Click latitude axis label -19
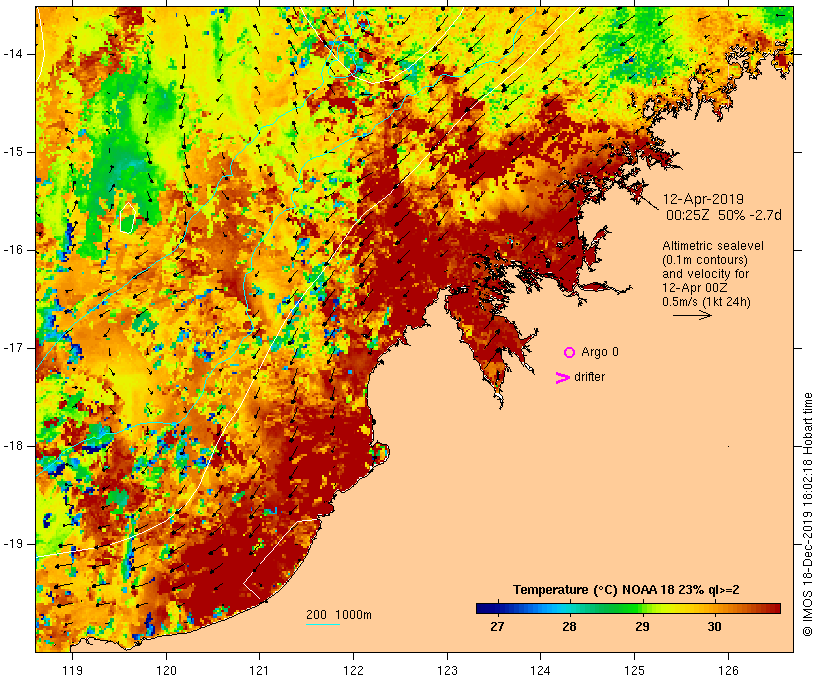Image resolution: width=820 pixels, height=680 pixels. [x=12, y=544]
